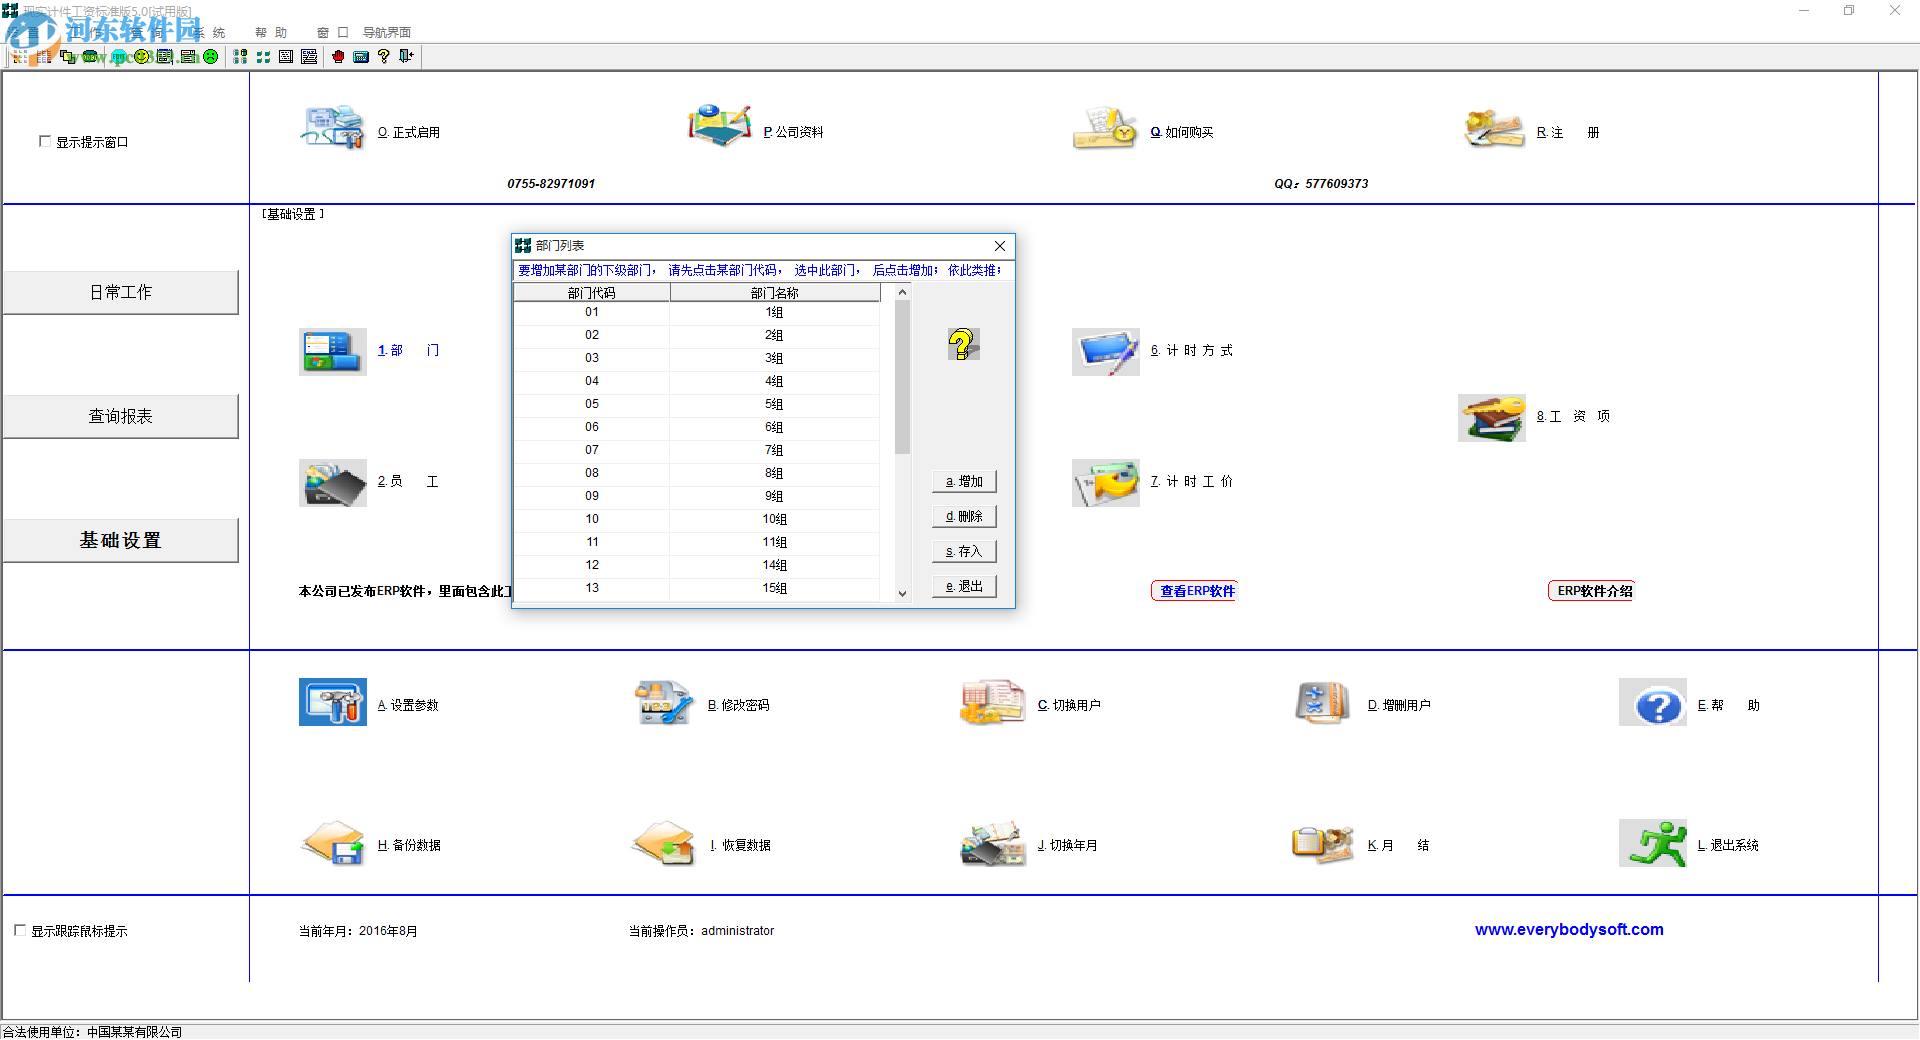Close the 部门列表 dialog

(1000, 246)
